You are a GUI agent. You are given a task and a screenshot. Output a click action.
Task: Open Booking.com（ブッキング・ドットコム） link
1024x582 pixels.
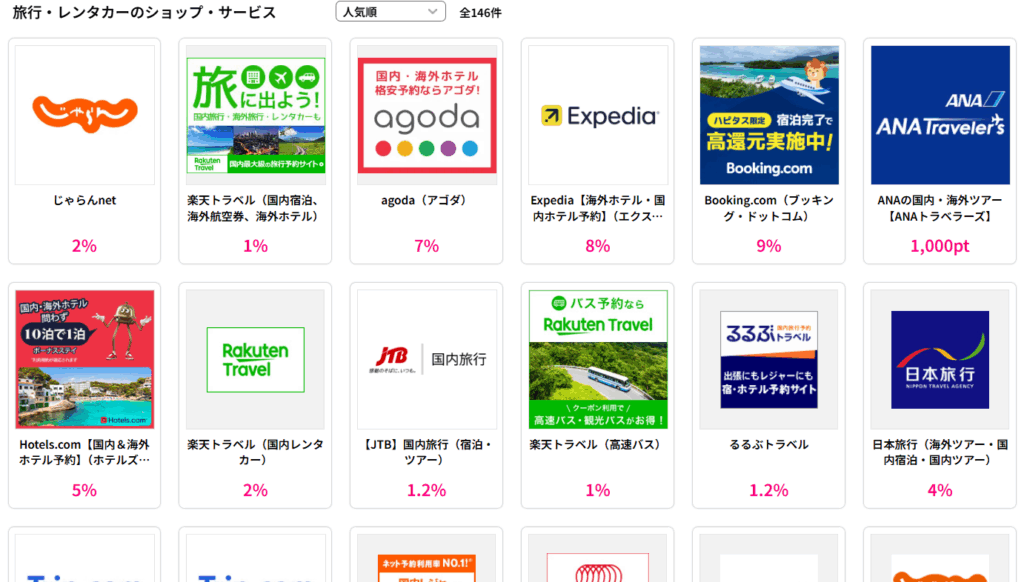(769, 208)
